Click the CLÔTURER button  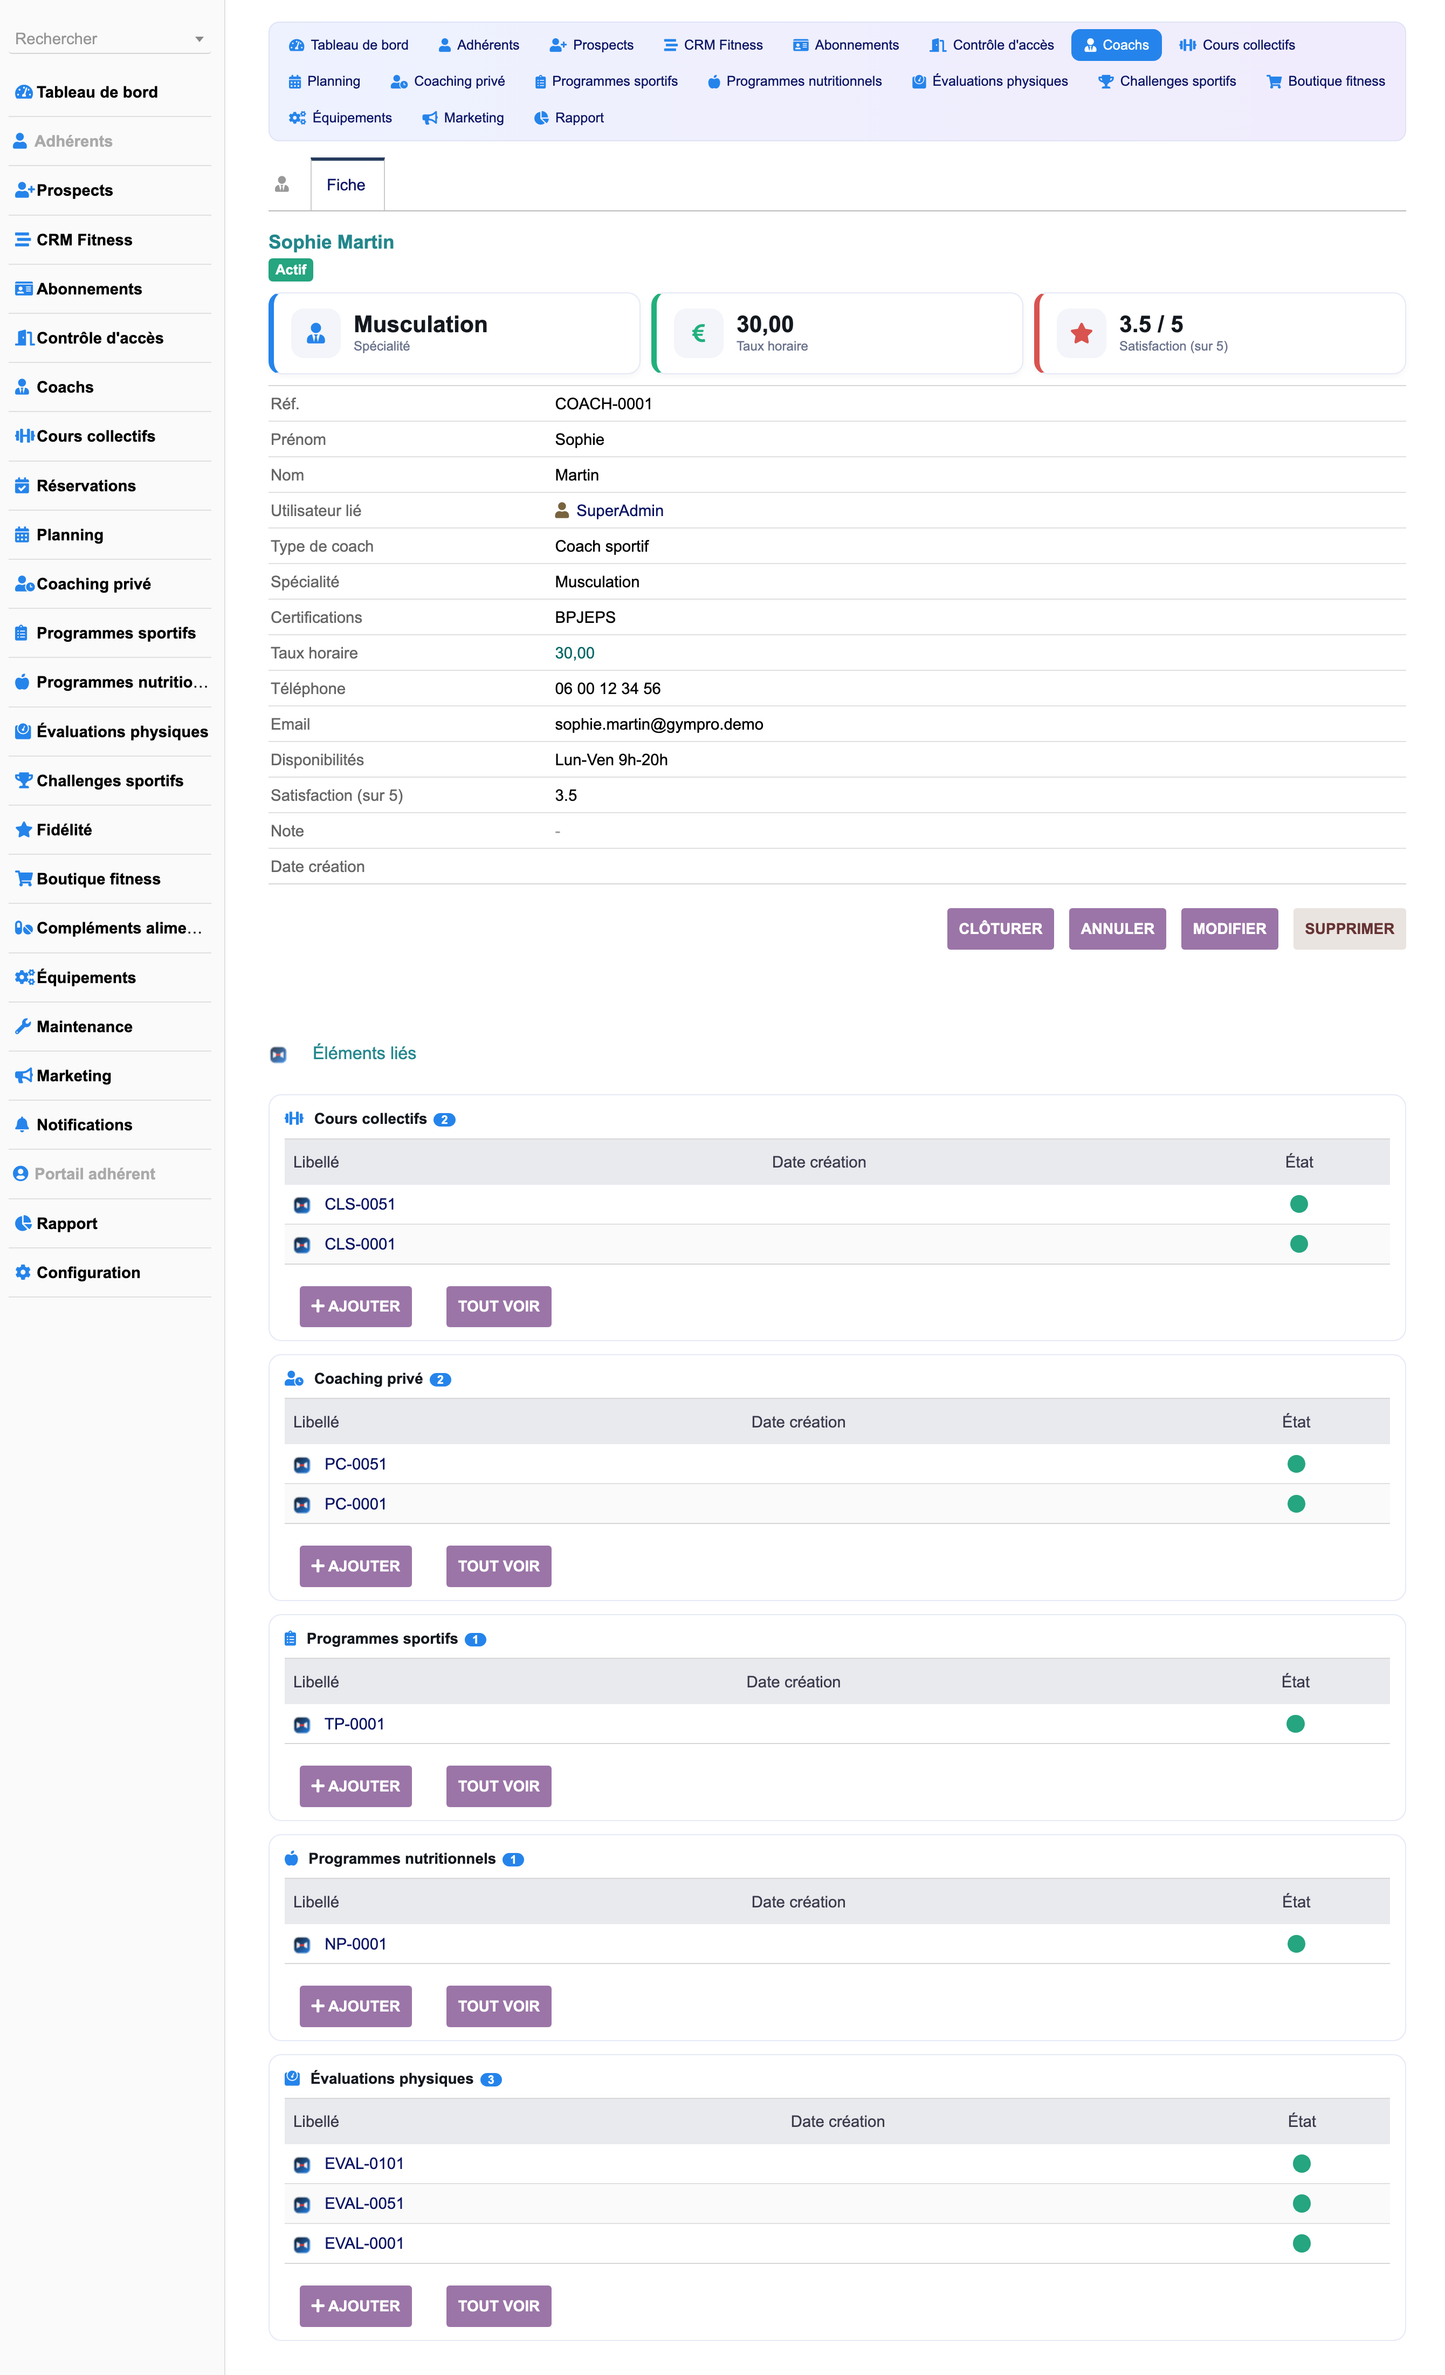1000,929
